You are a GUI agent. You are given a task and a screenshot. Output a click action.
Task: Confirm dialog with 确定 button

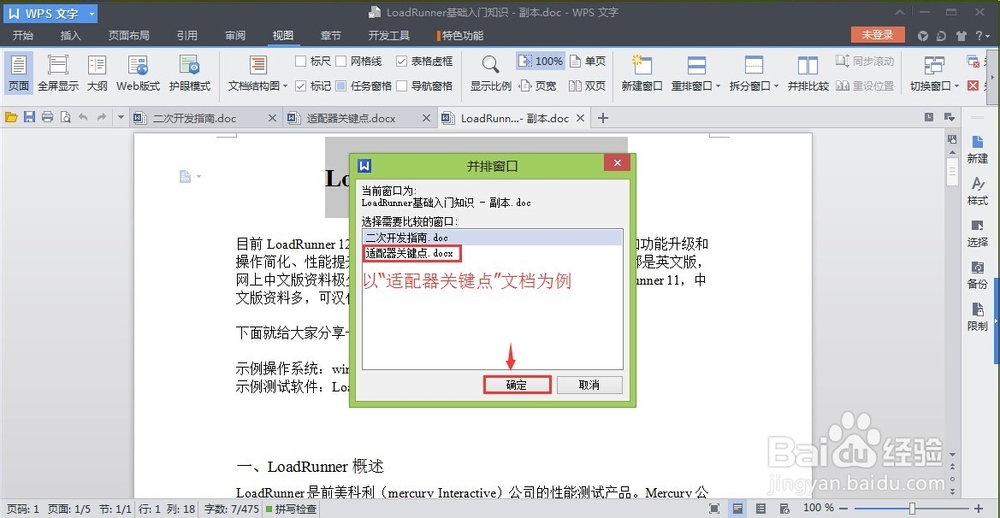tap(517, 385)
